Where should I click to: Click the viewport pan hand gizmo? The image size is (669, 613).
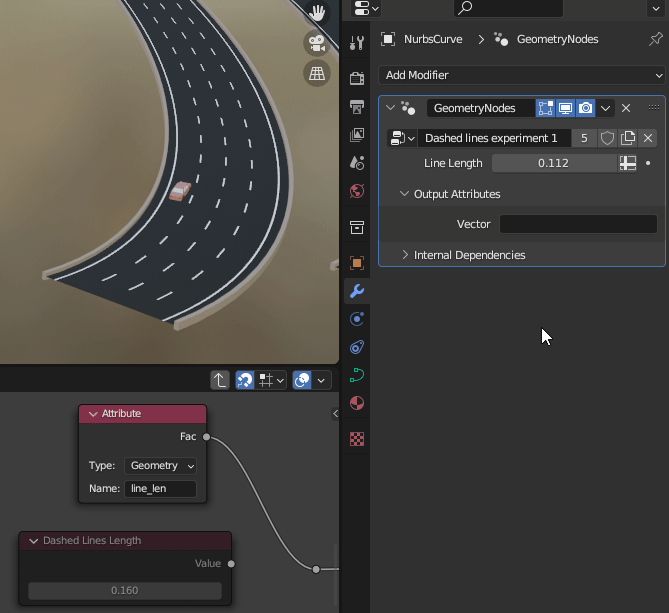(317, 13)
